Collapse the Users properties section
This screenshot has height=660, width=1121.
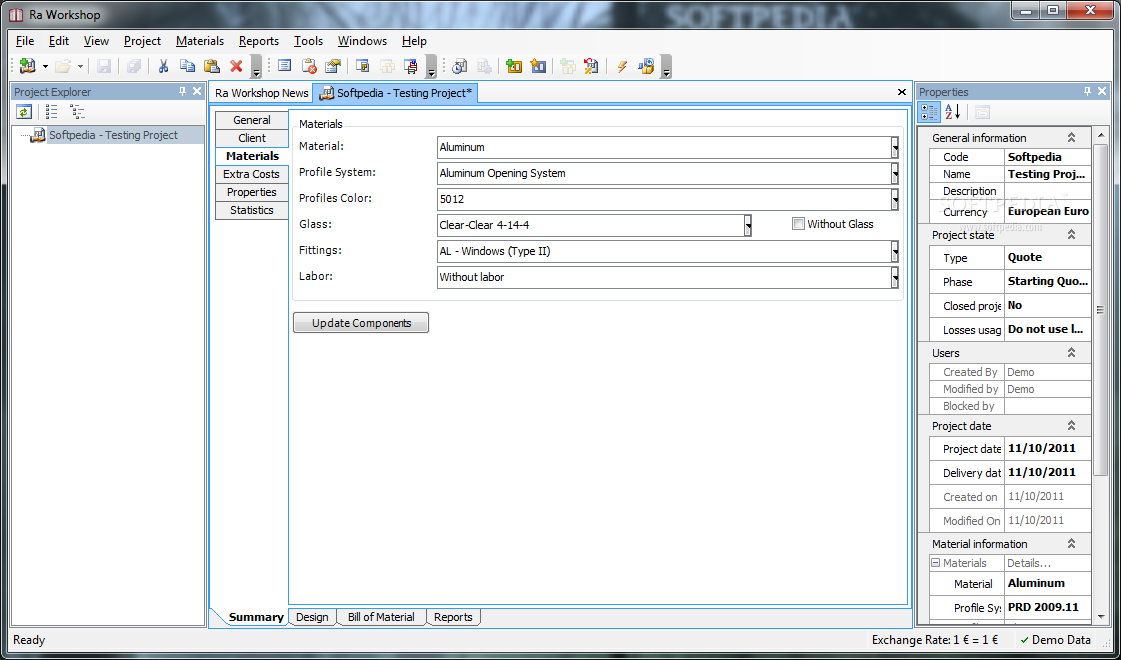1071,353
